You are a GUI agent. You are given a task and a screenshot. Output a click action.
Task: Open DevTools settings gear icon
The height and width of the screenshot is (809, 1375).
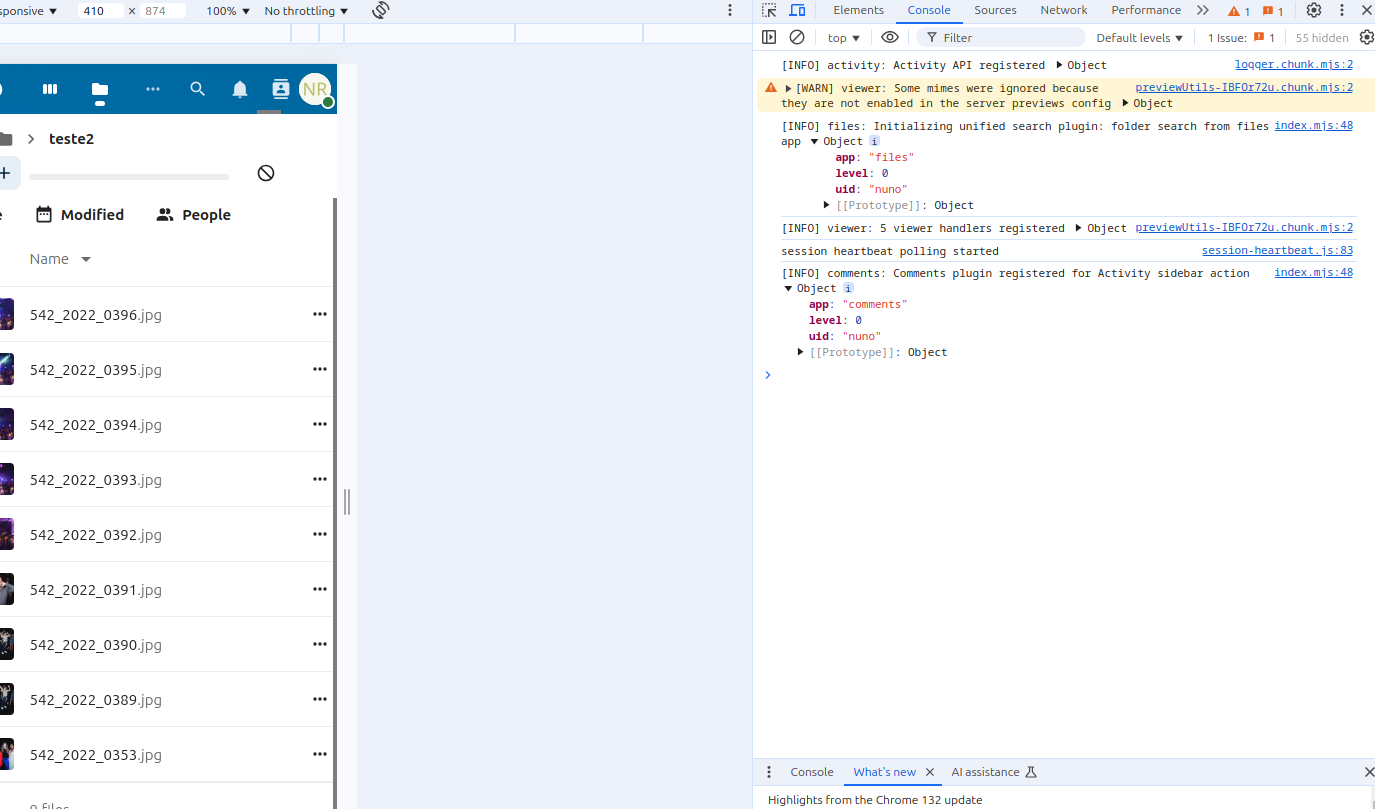pos(1314,10)
